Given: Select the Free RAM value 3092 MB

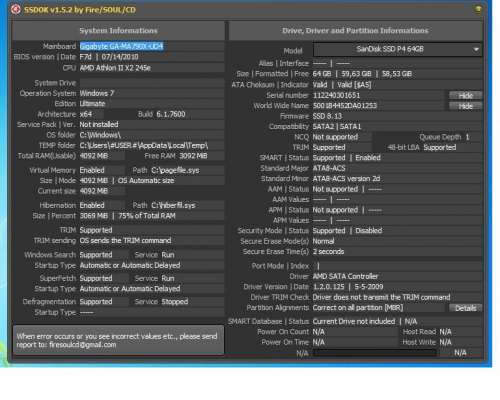Looking at the screenshot, I should 193,156.
